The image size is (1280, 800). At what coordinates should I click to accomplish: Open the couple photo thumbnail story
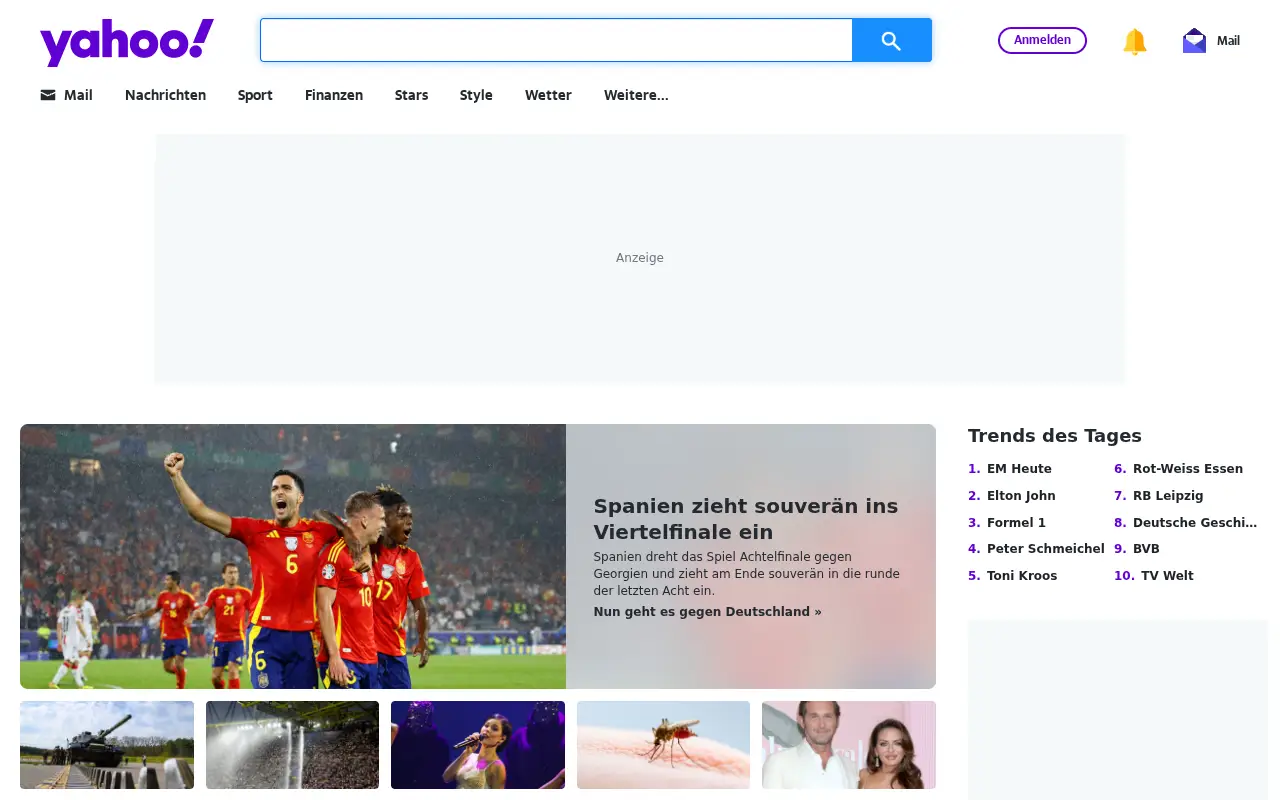click(x=849, y=745)
